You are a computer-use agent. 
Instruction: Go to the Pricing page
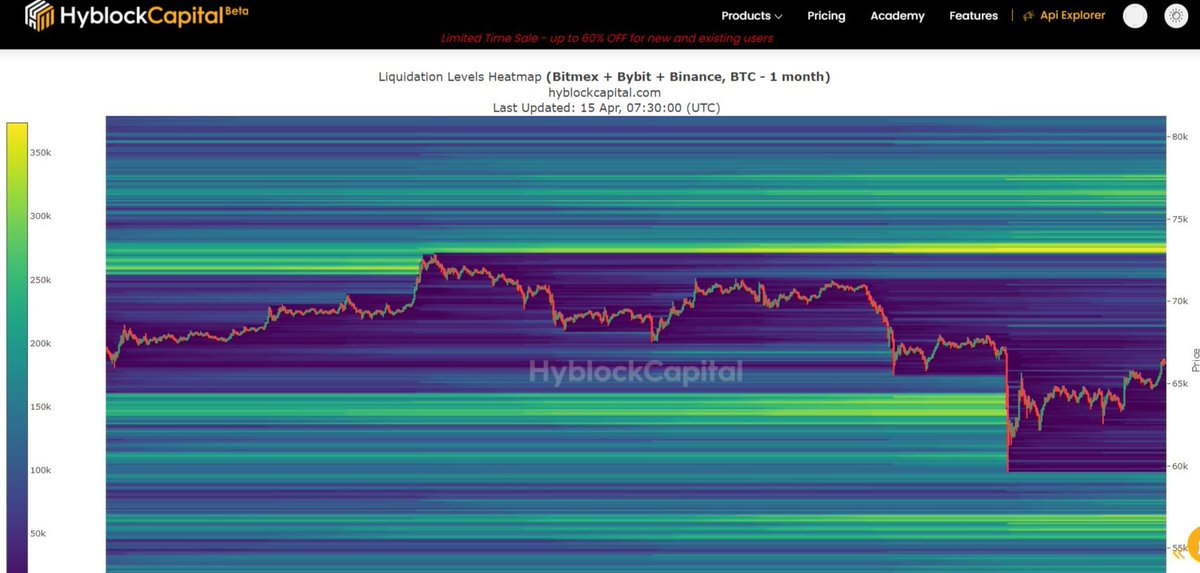pos(826,16)
